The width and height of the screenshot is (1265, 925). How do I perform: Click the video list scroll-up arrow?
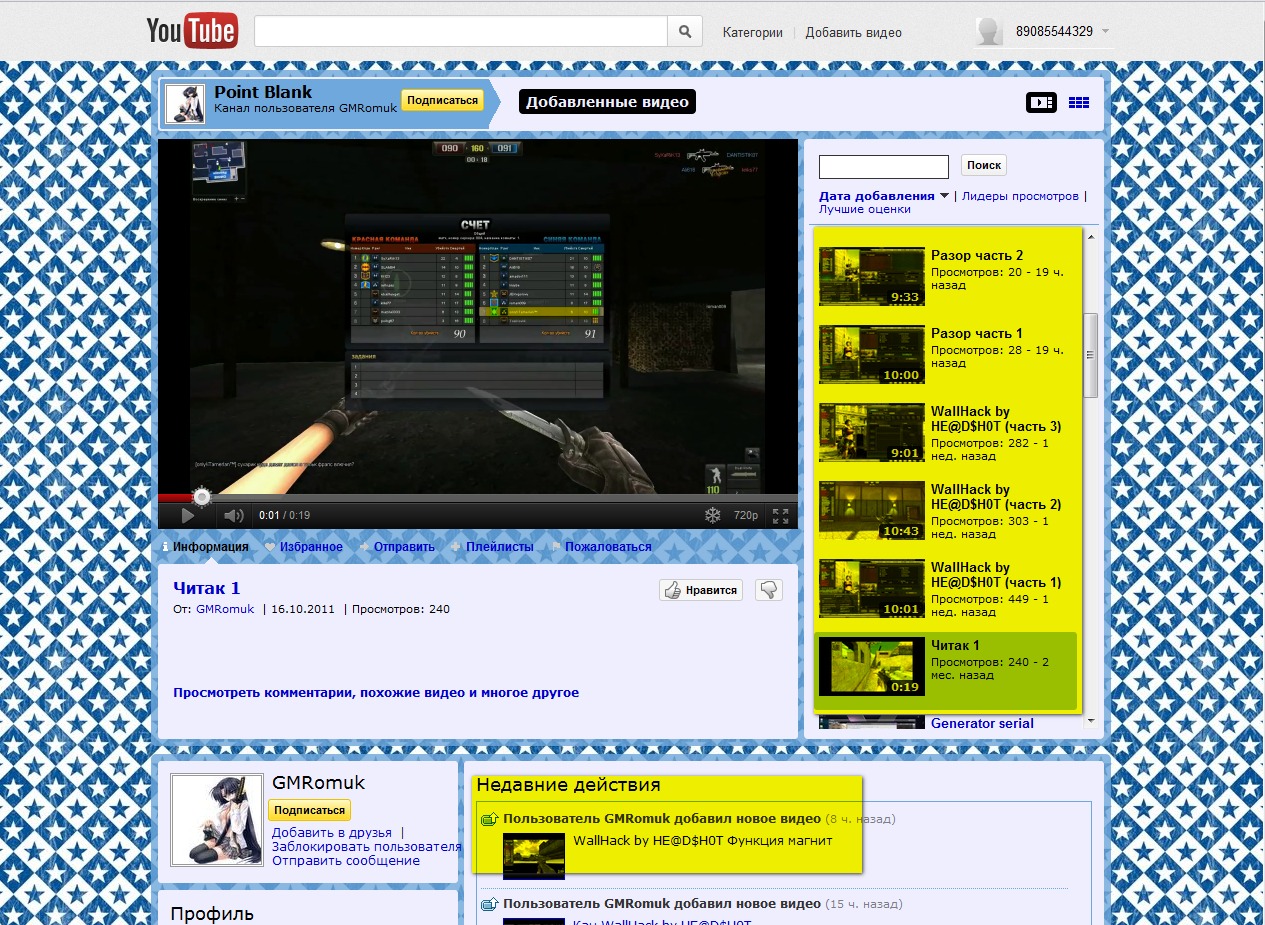pos(1091,237)
